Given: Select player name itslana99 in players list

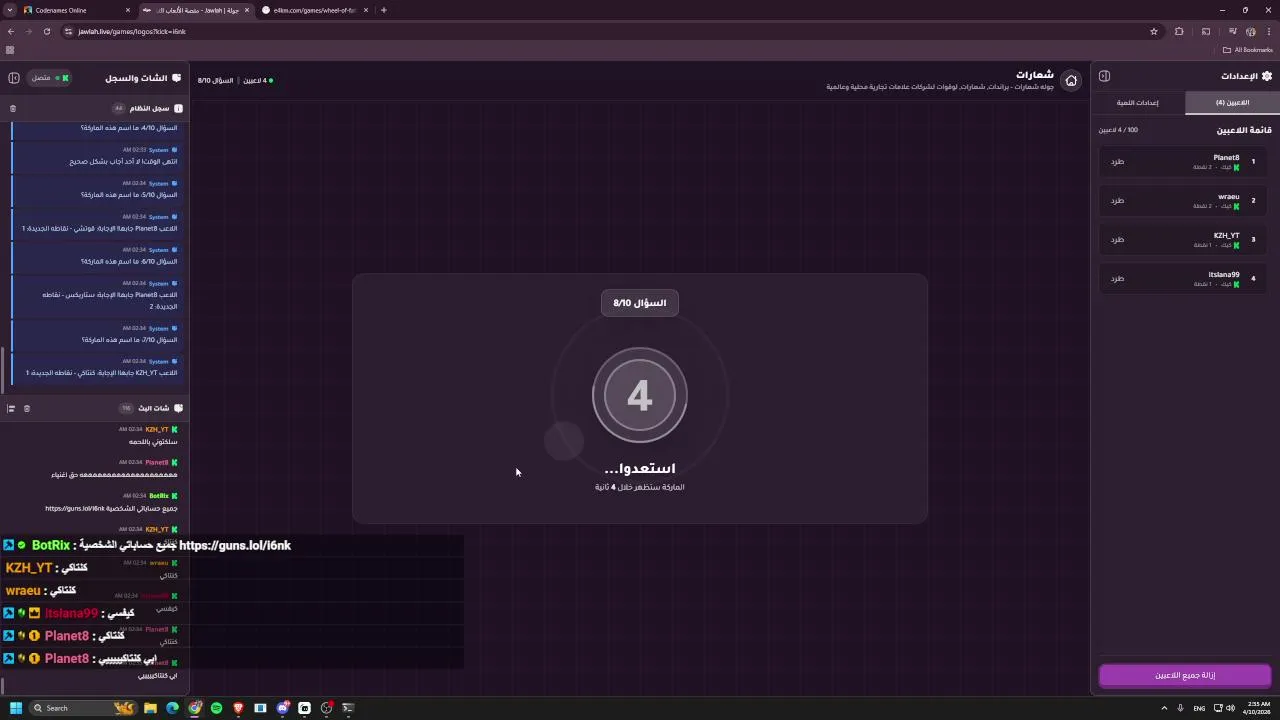Looking at the screenshot, I should (x=1224, y=274).
